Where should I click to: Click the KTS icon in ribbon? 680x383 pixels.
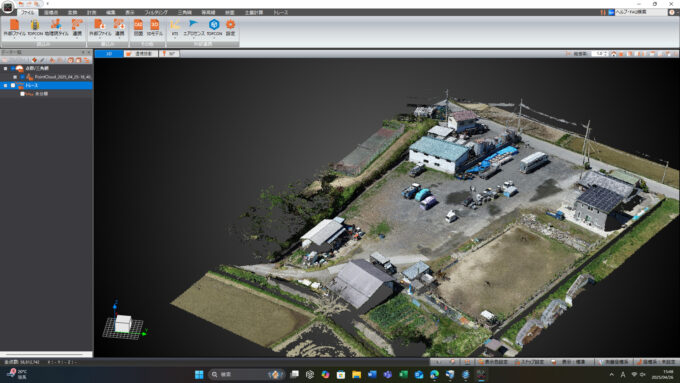(175, 27)
